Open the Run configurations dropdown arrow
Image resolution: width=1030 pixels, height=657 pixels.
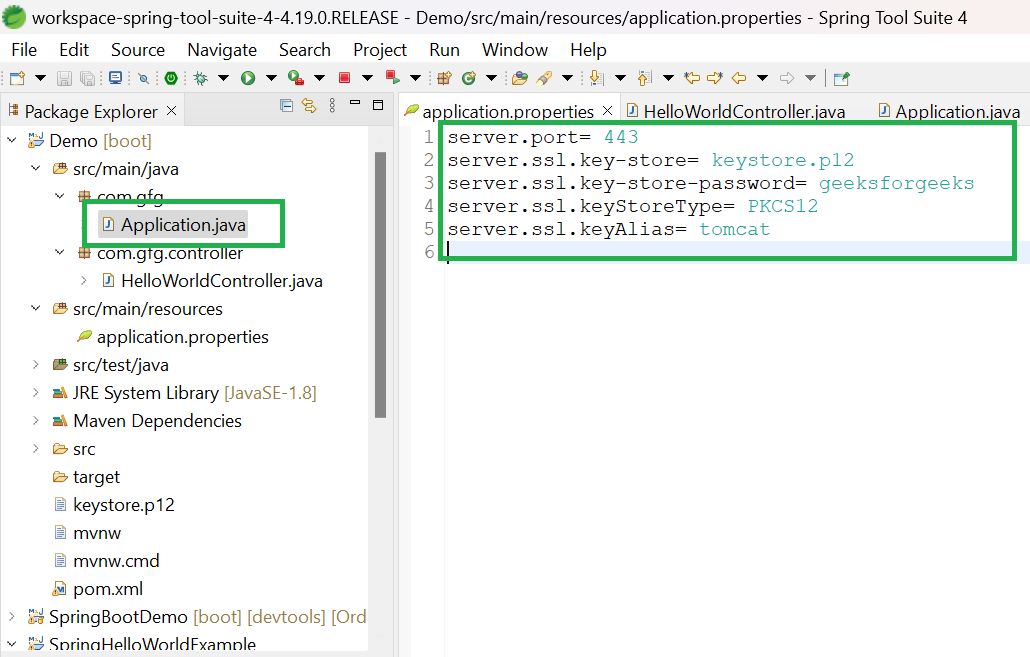[x=271, y=78]
